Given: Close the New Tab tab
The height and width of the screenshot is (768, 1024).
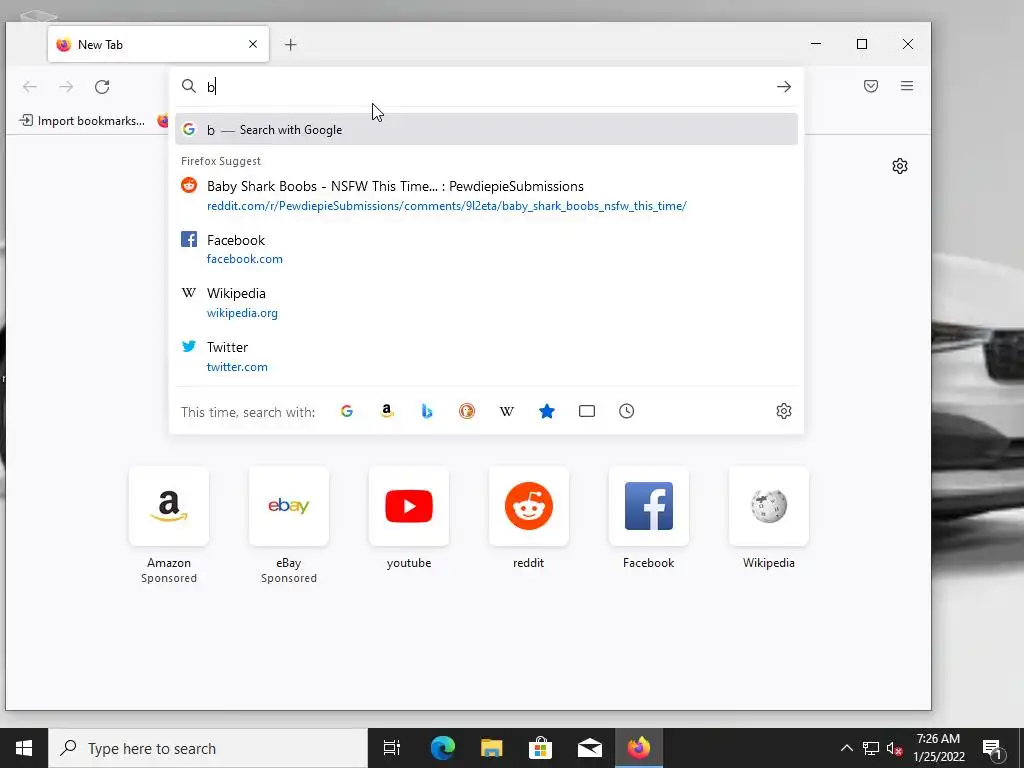Looking at the screenshot, I should pyautogui.click(x=253, y=44).
